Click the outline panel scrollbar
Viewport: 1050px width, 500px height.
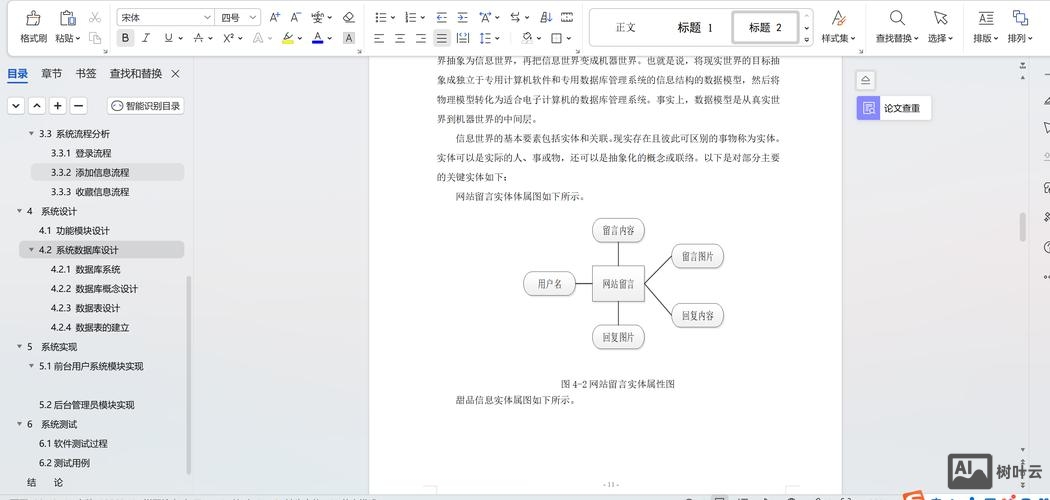pos(189,375)
